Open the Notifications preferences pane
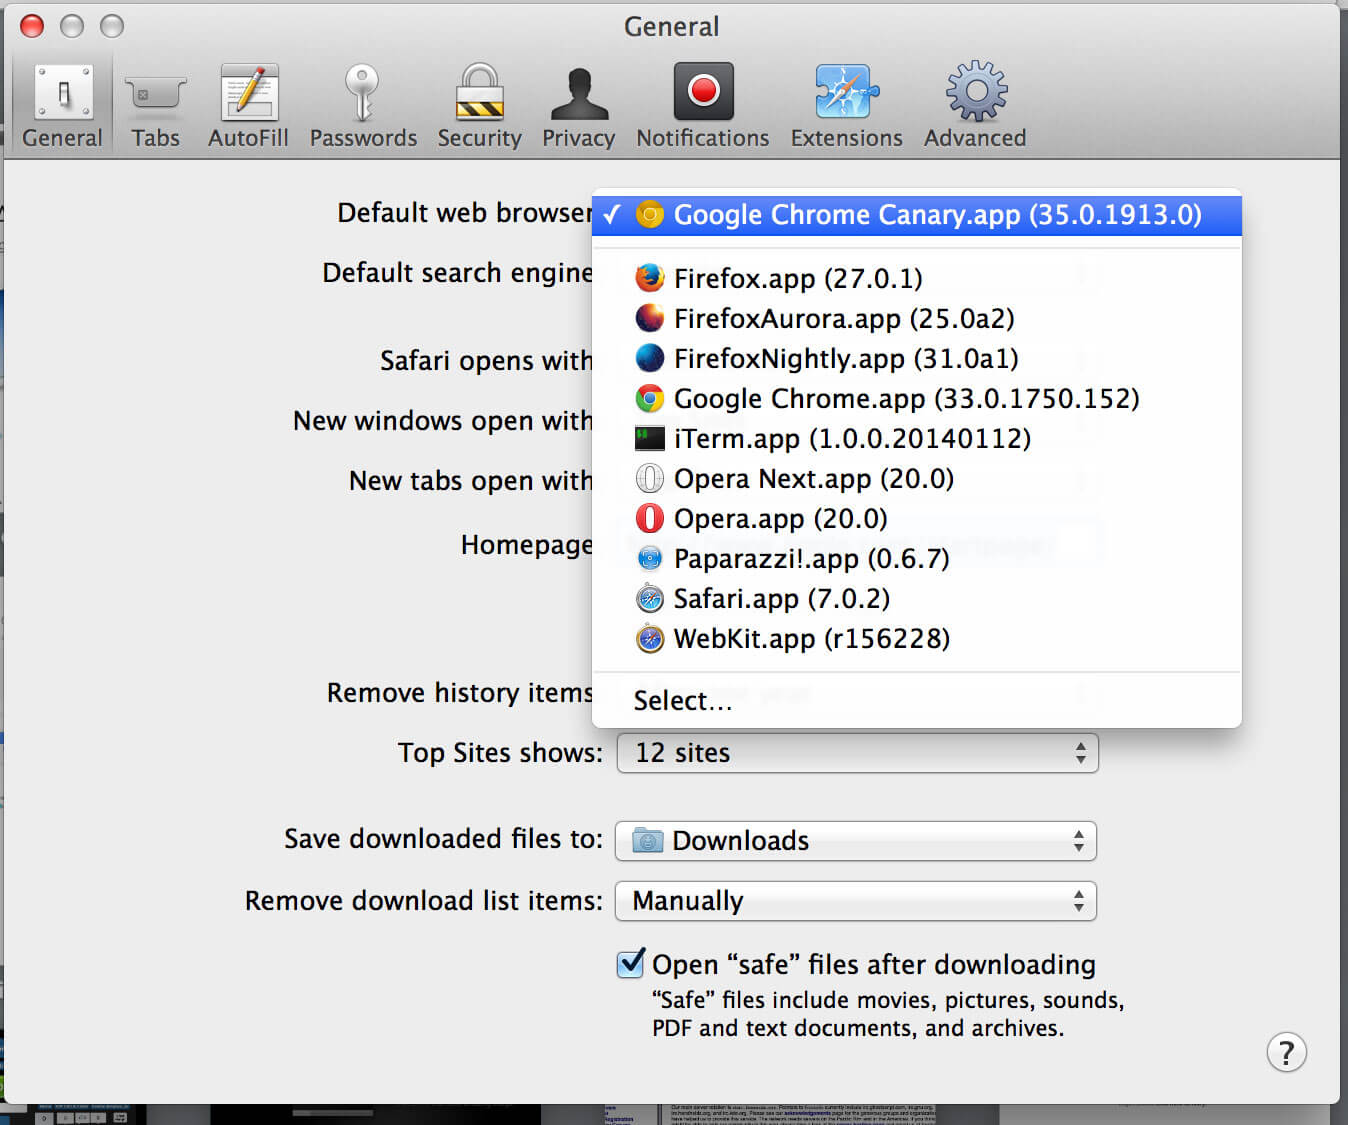 click(x=703, y=106)
